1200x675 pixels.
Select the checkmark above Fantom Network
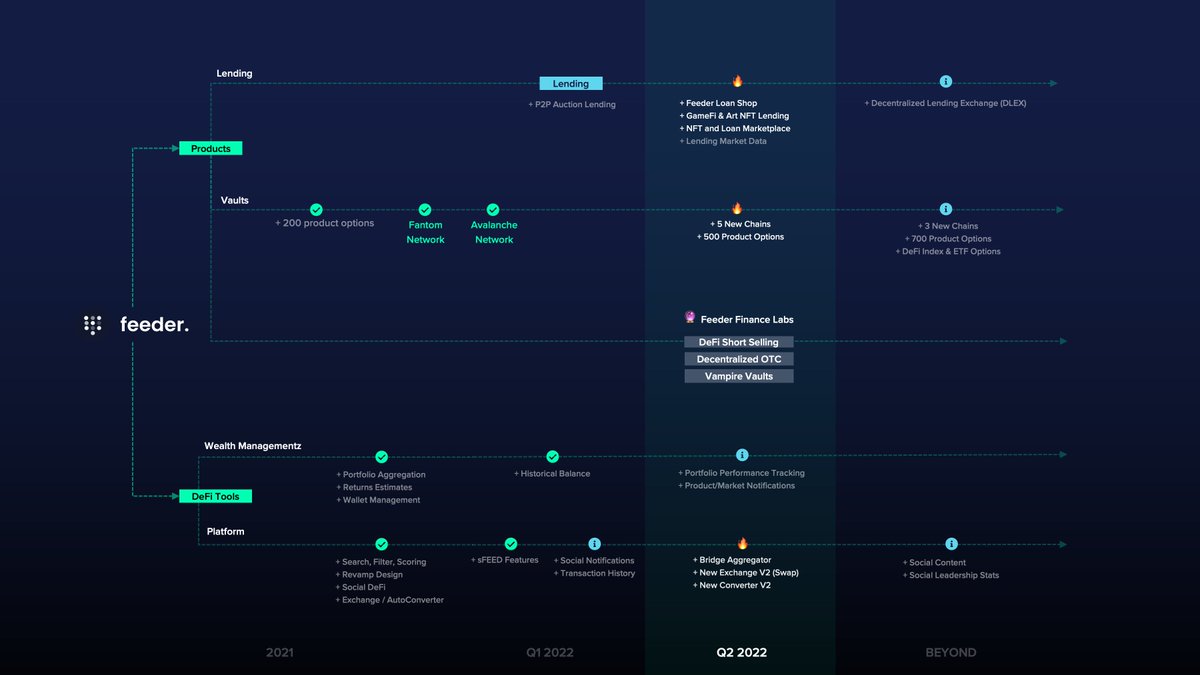425,209
